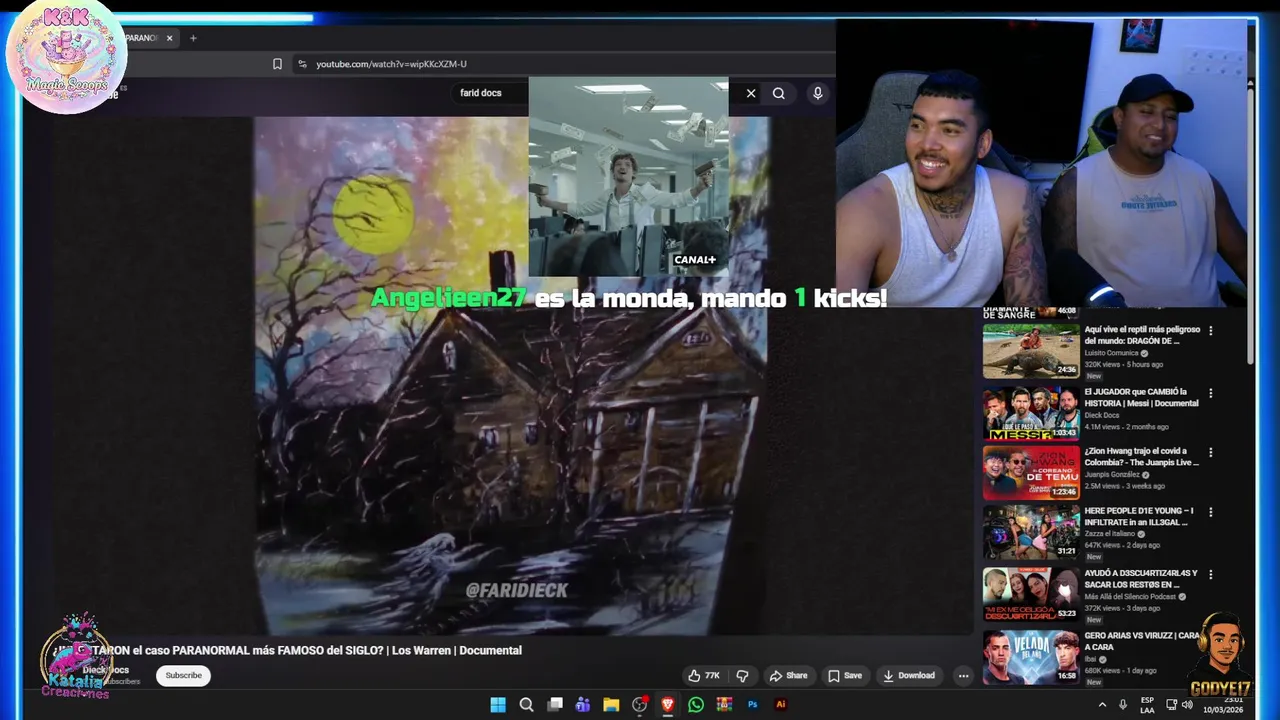Open title AYUDÓ A D3SCU4RTIZ4RL4S Y SACAR
1280x720 pixels.
click(1141, 579)
